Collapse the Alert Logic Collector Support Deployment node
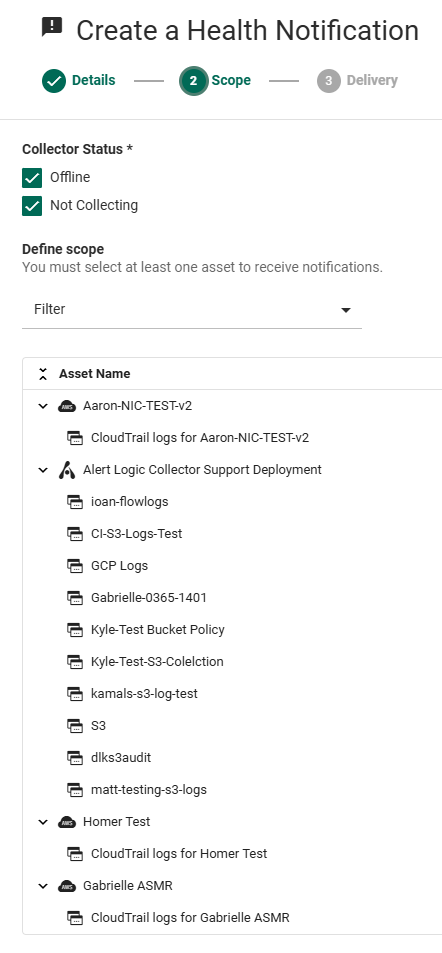The image size is (442, 953). tap(43, 470)
